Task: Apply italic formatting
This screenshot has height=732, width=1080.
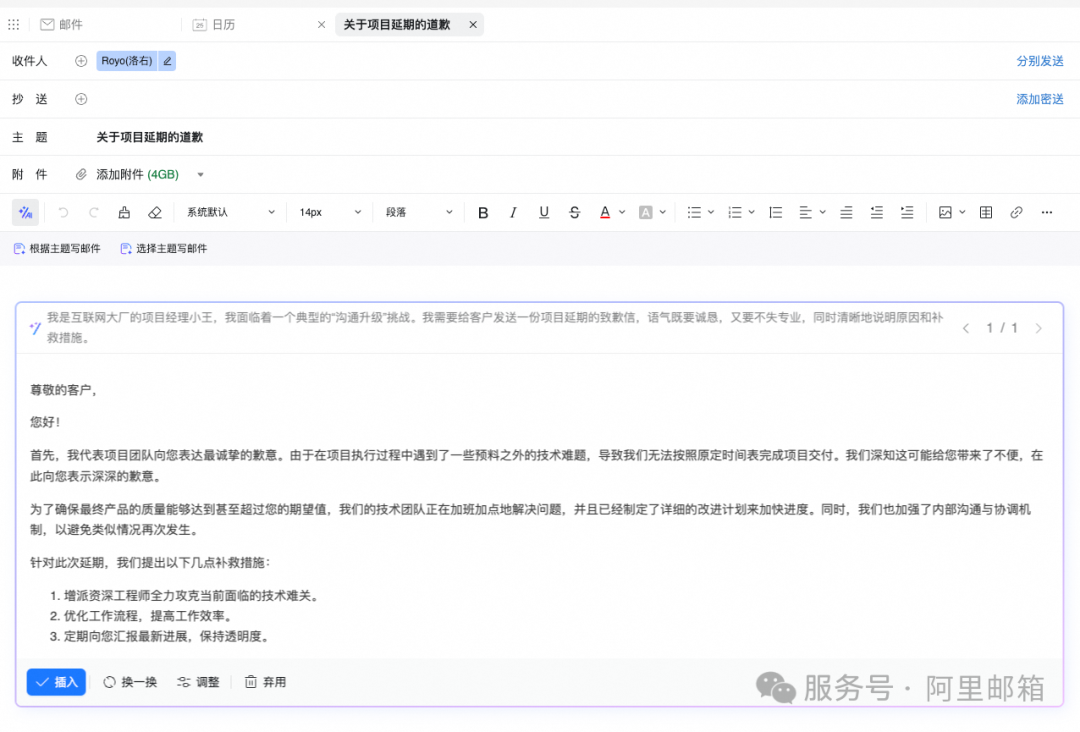Action: coord(513,212)
